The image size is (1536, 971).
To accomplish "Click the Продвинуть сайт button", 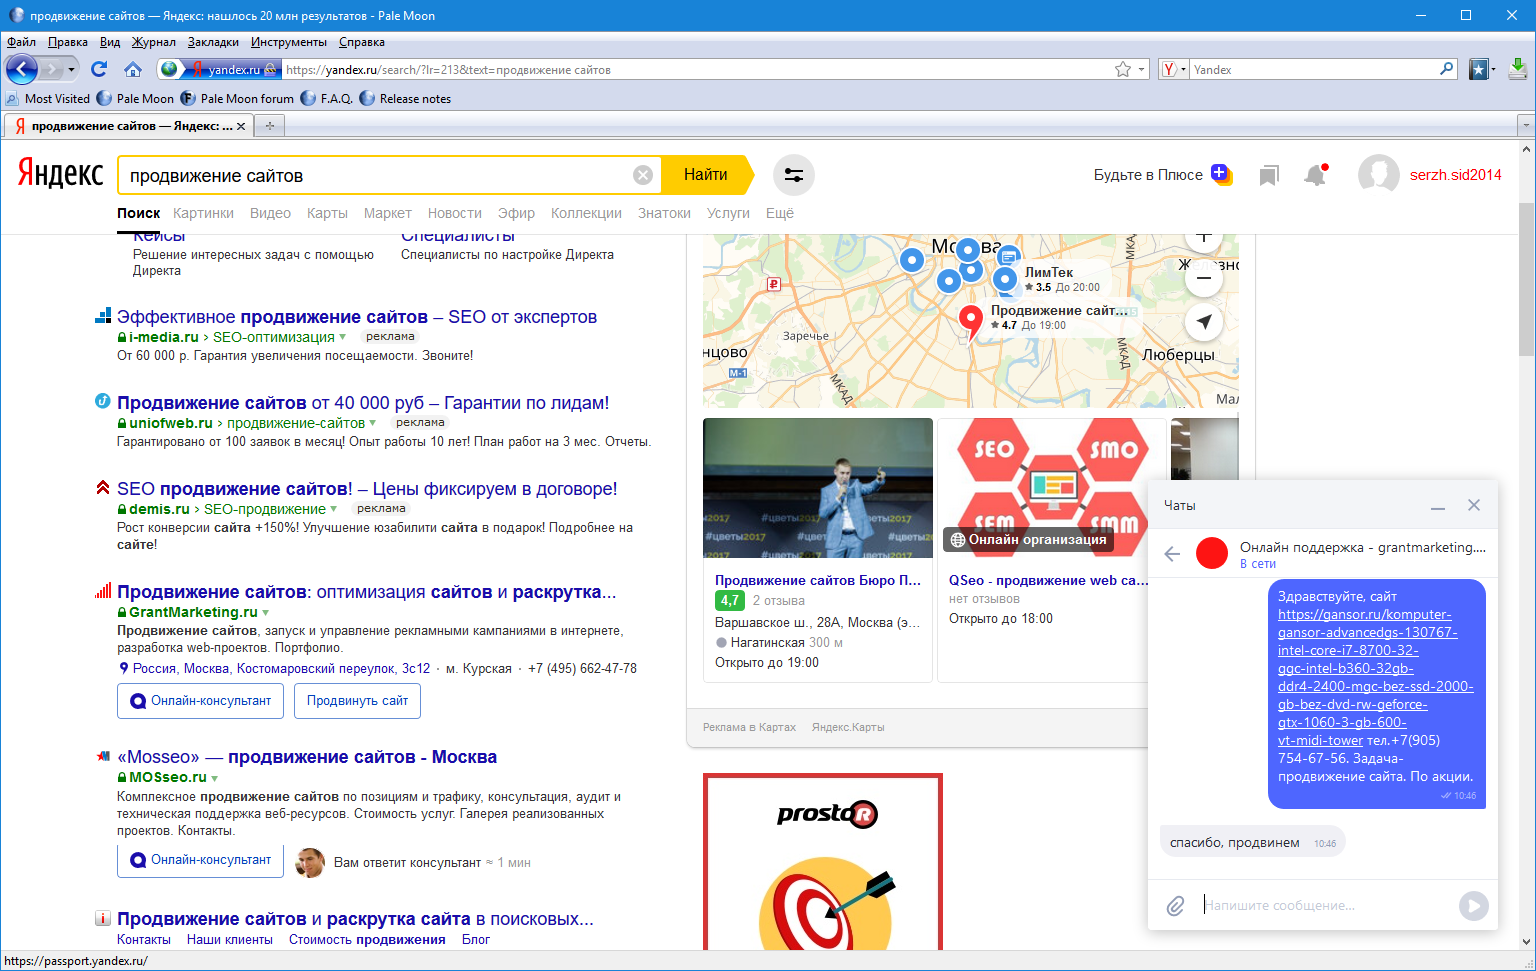I will point(357,701).
